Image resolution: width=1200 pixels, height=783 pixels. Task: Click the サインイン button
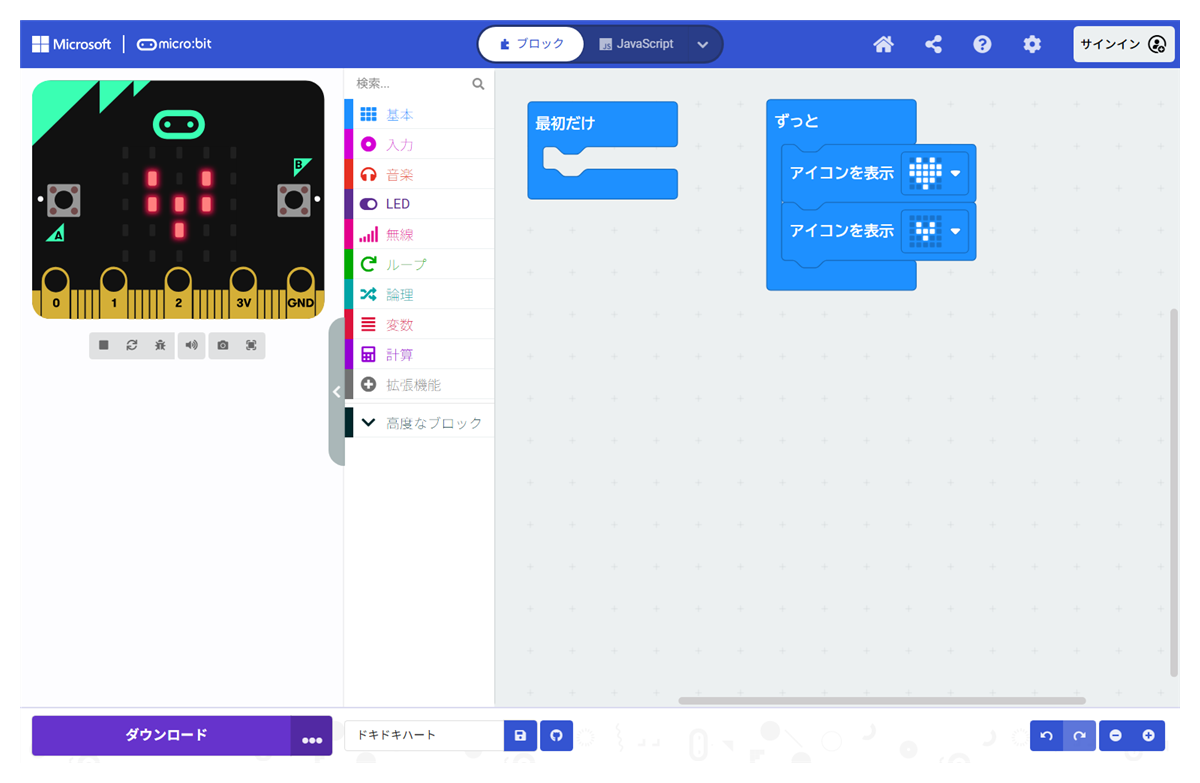click(x=1124, y=44)
